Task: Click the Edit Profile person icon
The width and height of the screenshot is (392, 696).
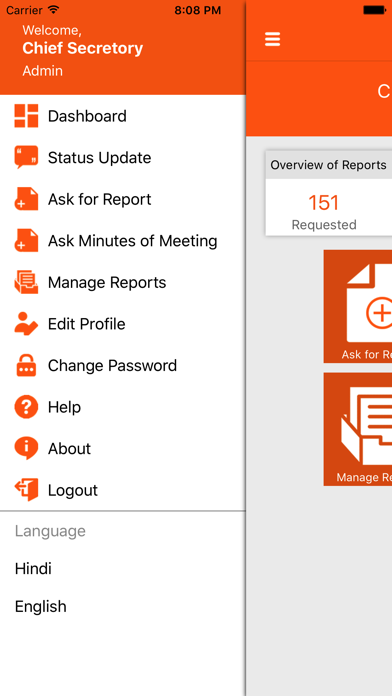Action: 26,324
